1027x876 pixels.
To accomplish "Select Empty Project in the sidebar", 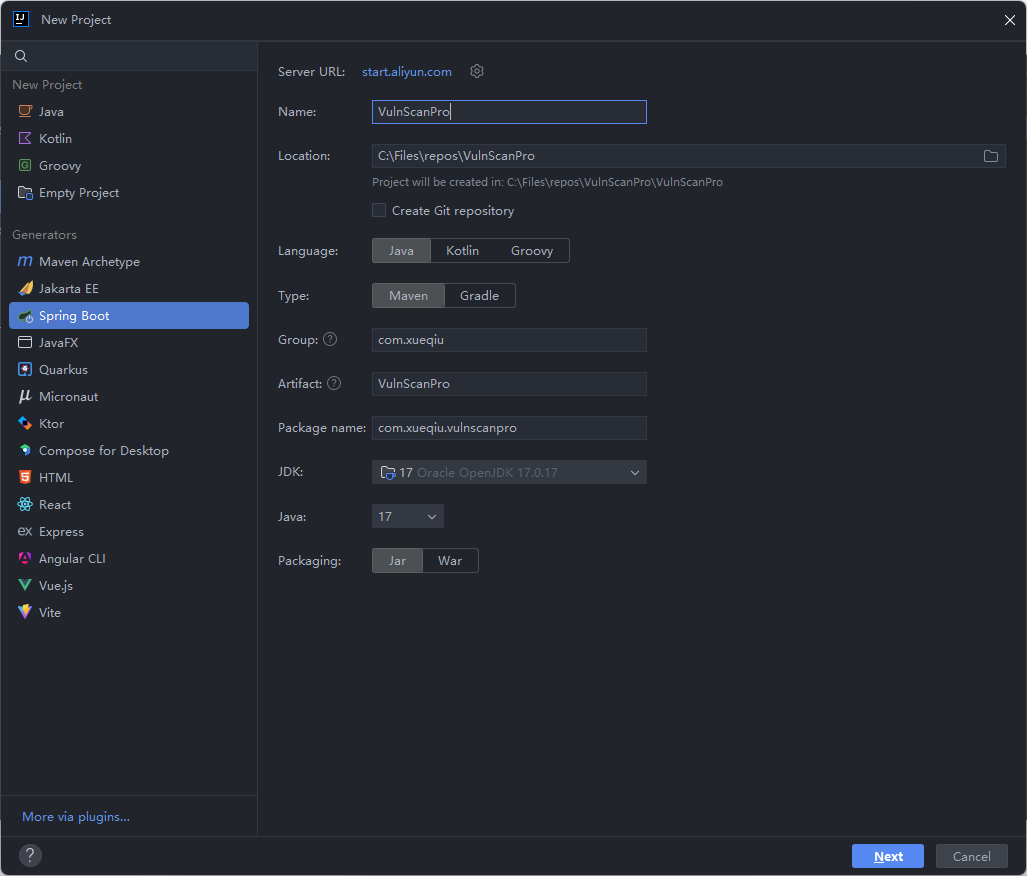I will (x=78, y=193).
